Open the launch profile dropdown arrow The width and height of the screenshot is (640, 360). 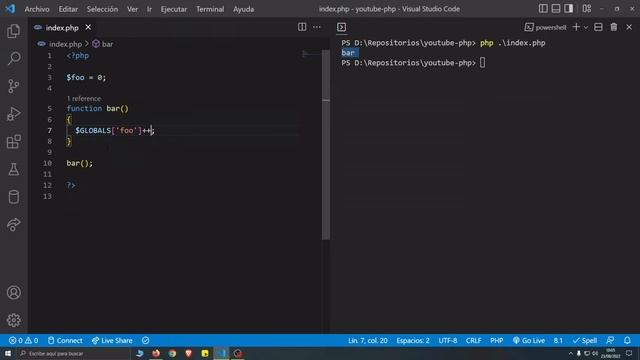586,27
